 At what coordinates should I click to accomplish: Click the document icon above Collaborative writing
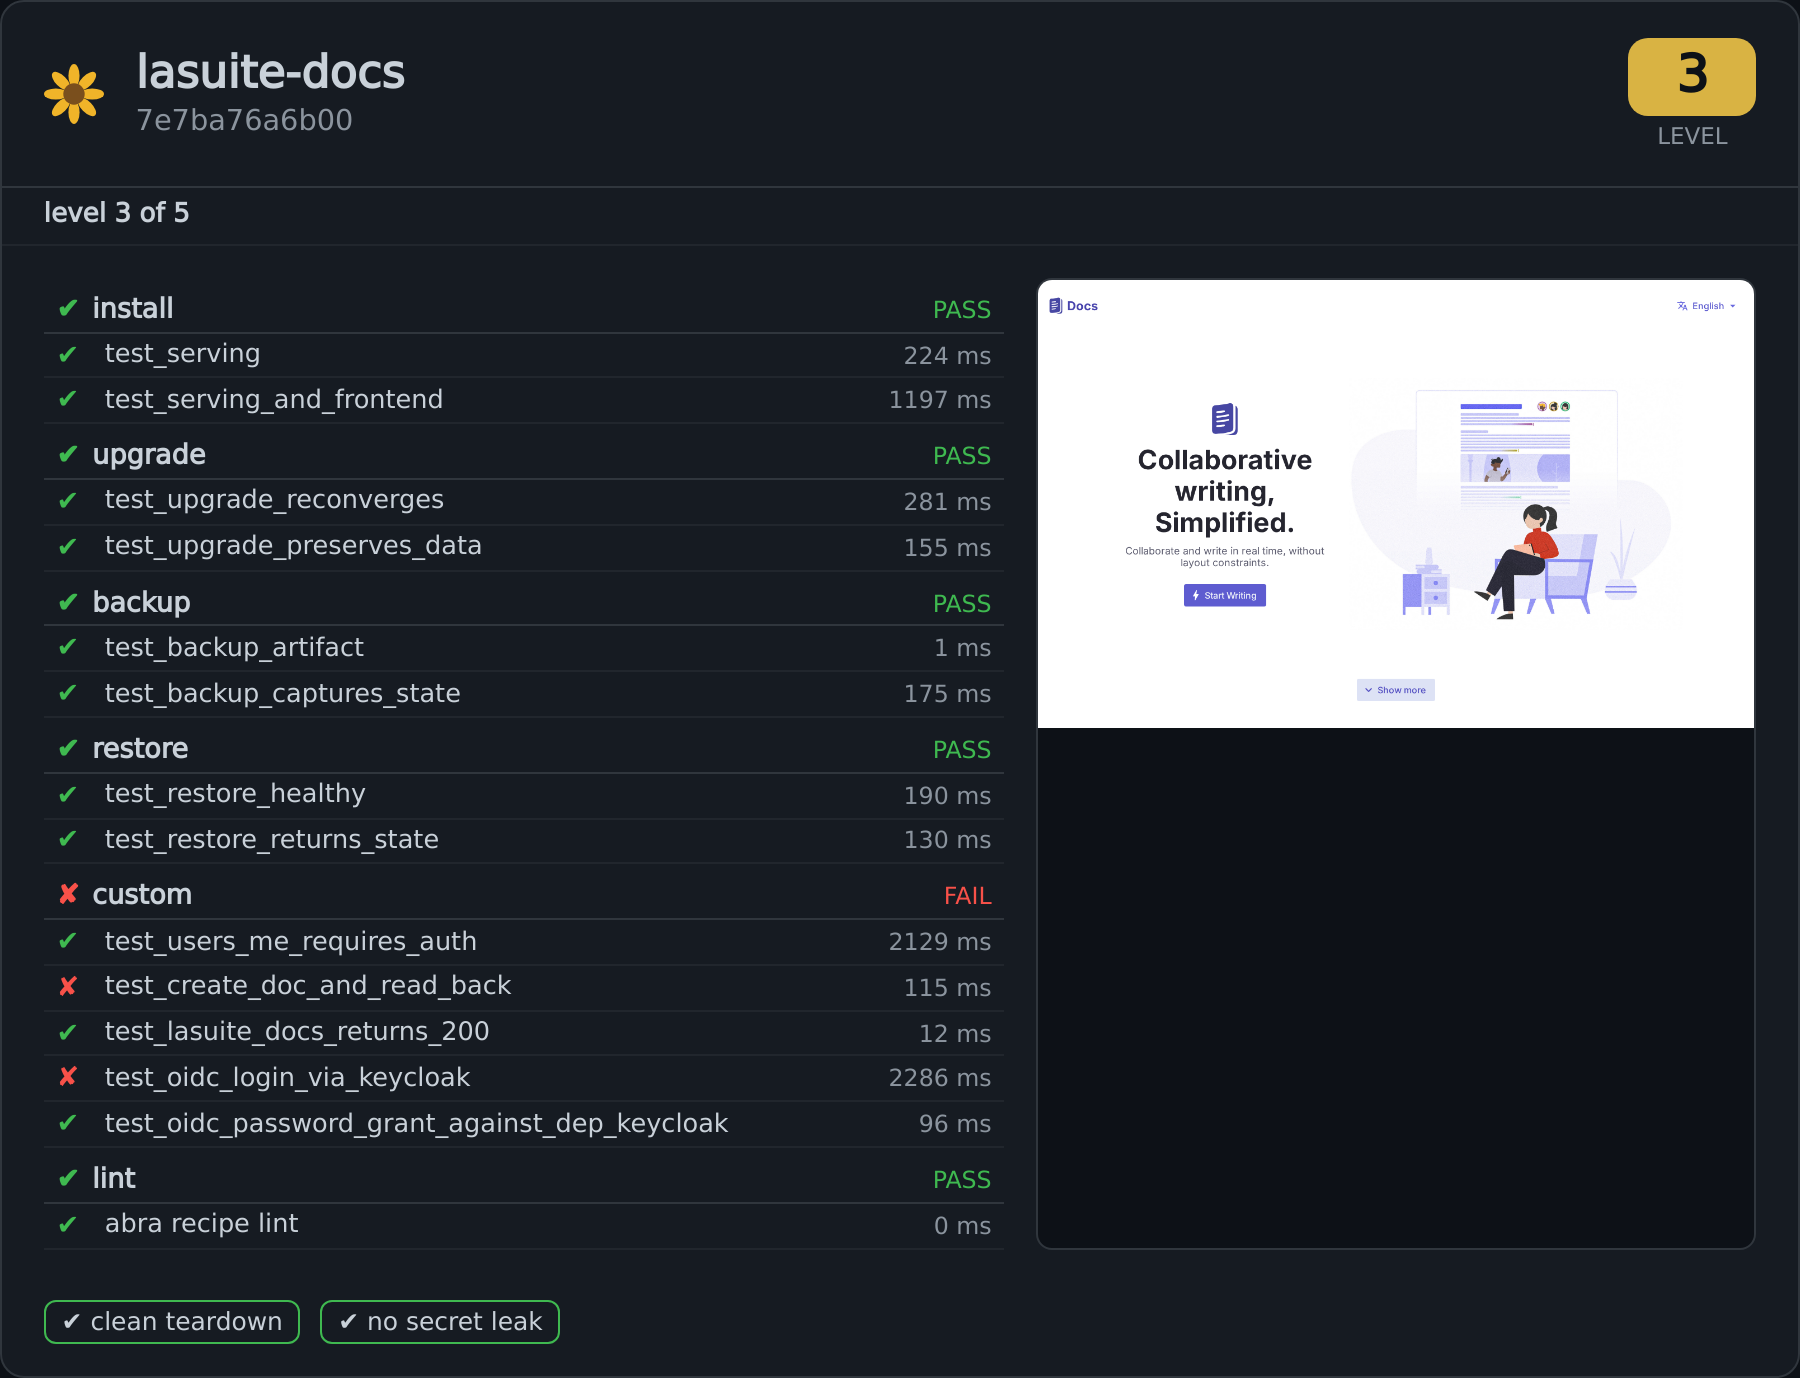tap(1225, 419)
